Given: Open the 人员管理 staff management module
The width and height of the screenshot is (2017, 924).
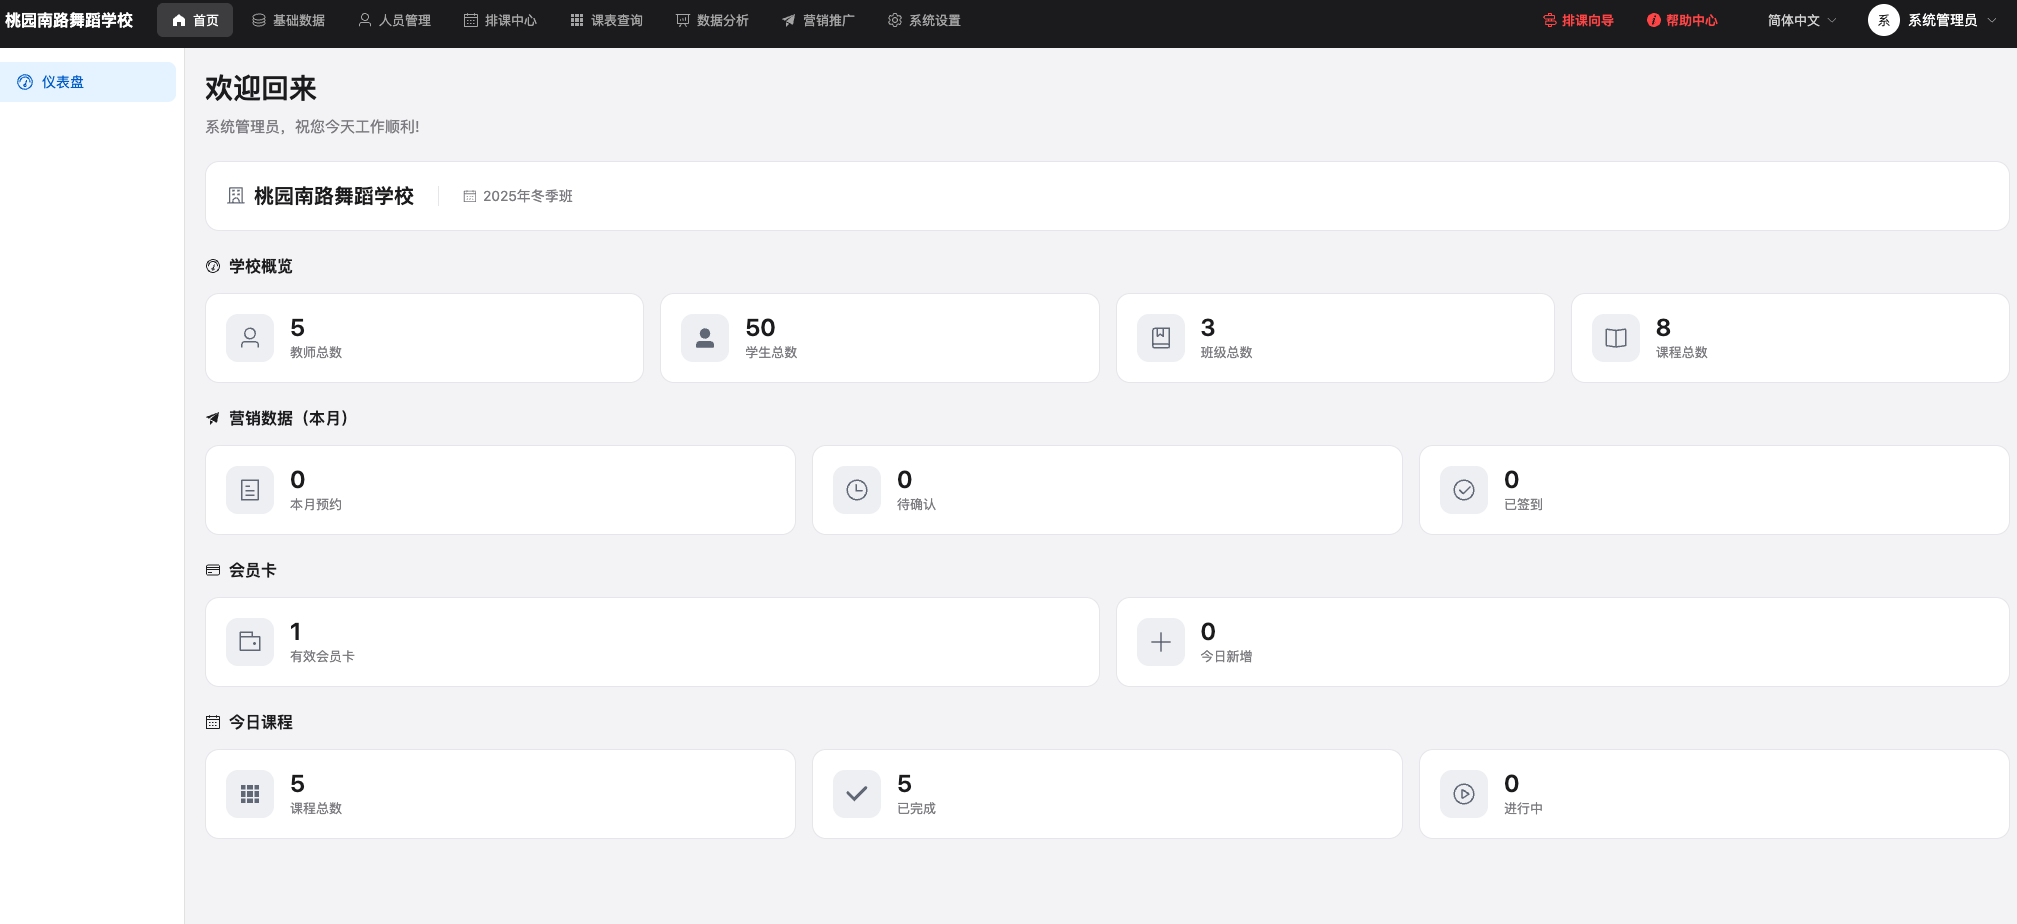Looking at the screenshot, I should [394, 19].
